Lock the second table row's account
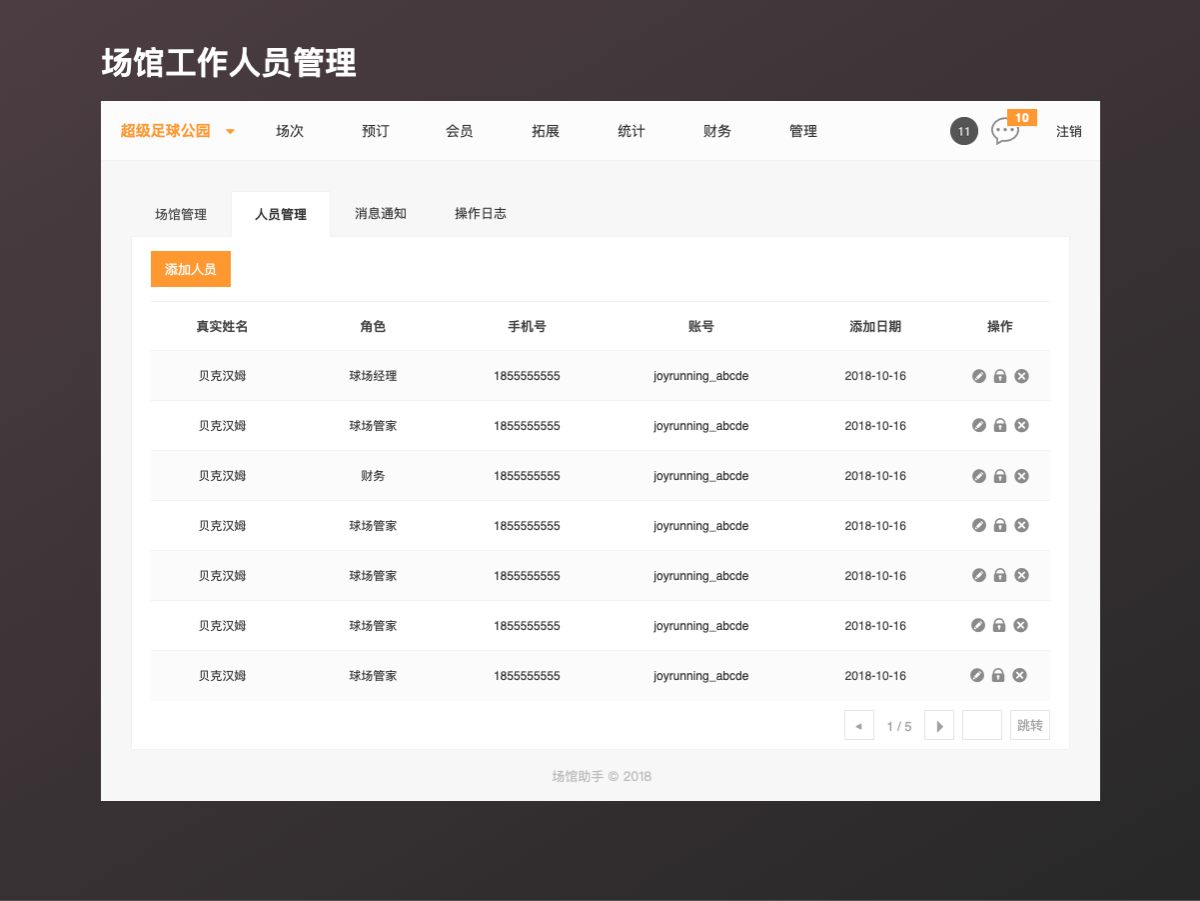Image resolution: width=1200 pixels, height=901 pixels. (x=1000, y=425)
